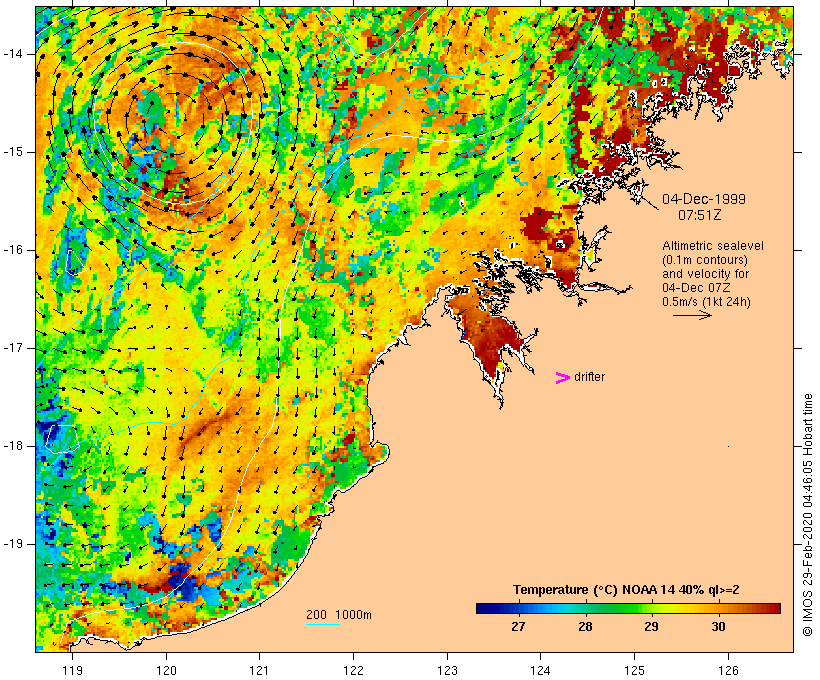Viewport: 820px width, 680px height.
Task: Click the 'and velocity for' text
Action: pos(705,274)
